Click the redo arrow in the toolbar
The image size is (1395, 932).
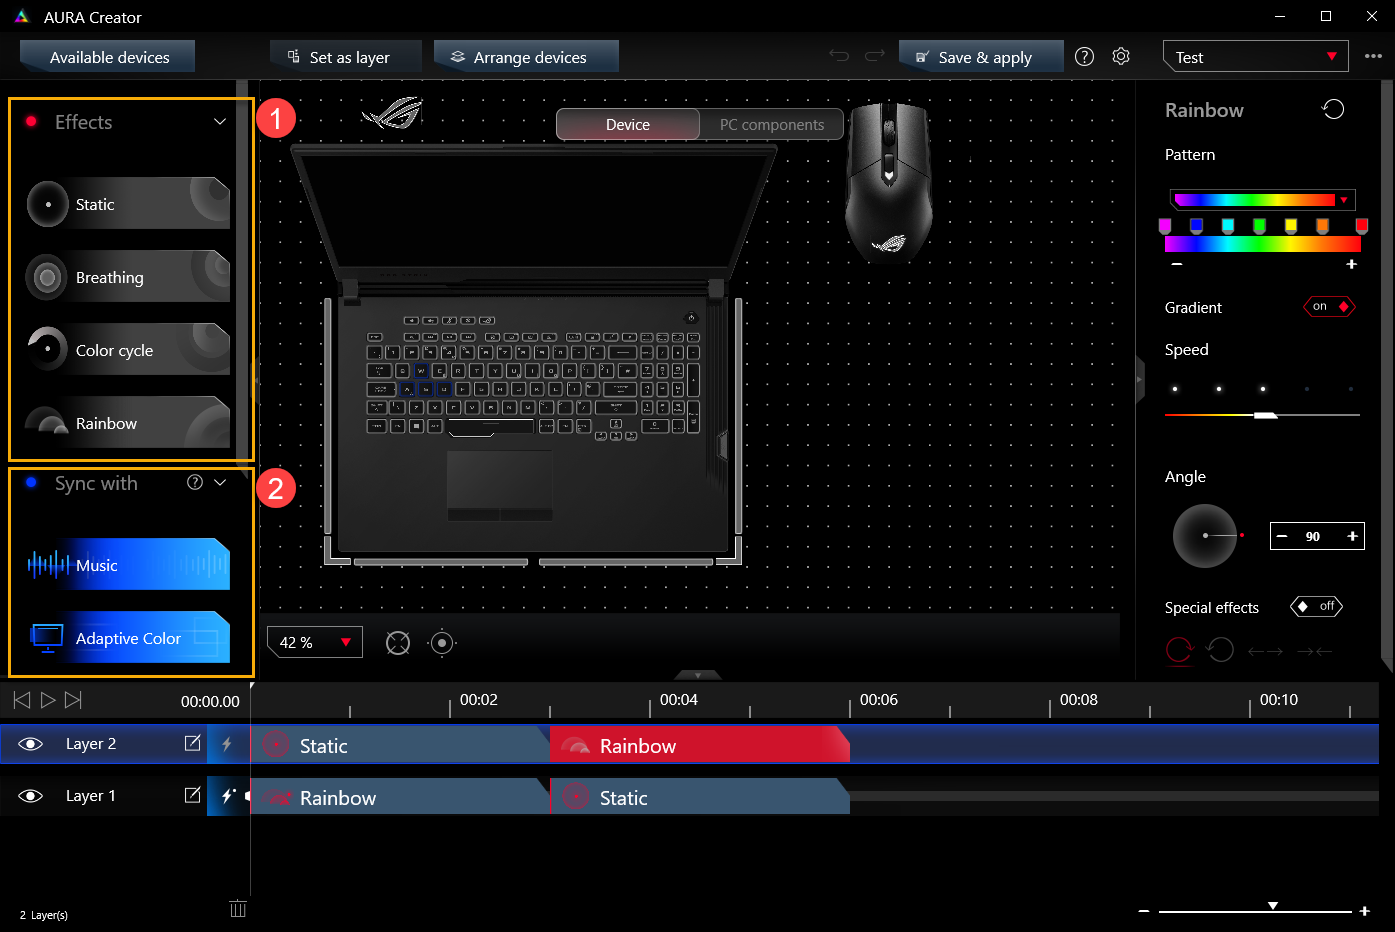[875, 56]
